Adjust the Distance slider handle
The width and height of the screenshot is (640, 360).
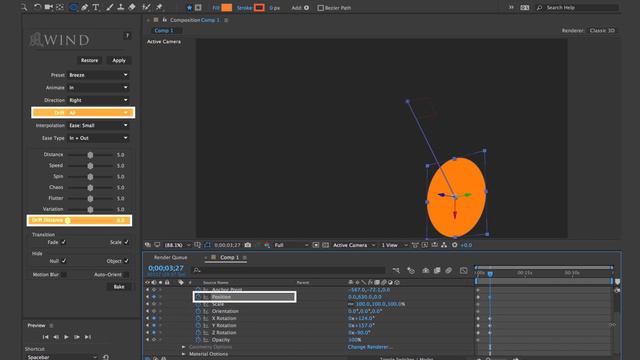pos(90,155)
